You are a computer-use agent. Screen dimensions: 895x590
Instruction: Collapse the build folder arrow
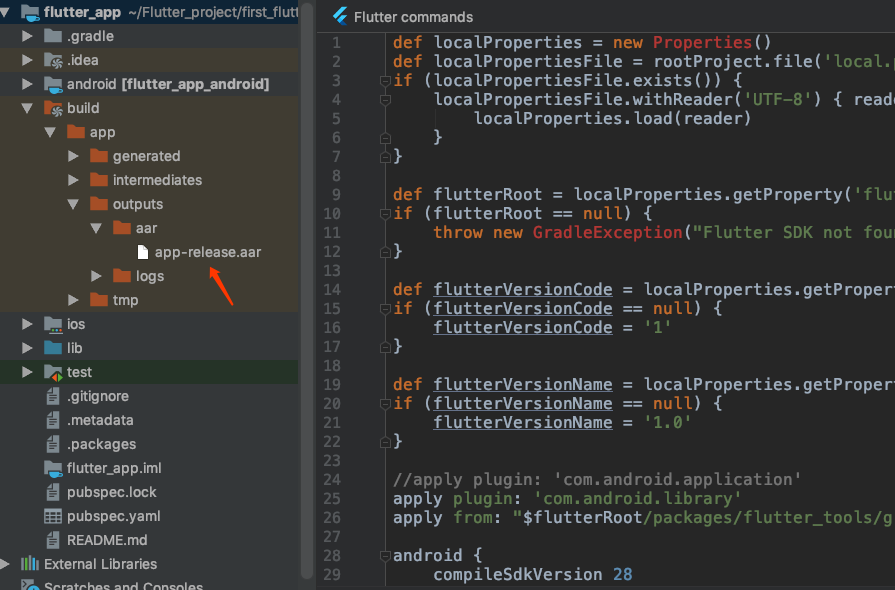pyautogui.click(x=27, y=108)
